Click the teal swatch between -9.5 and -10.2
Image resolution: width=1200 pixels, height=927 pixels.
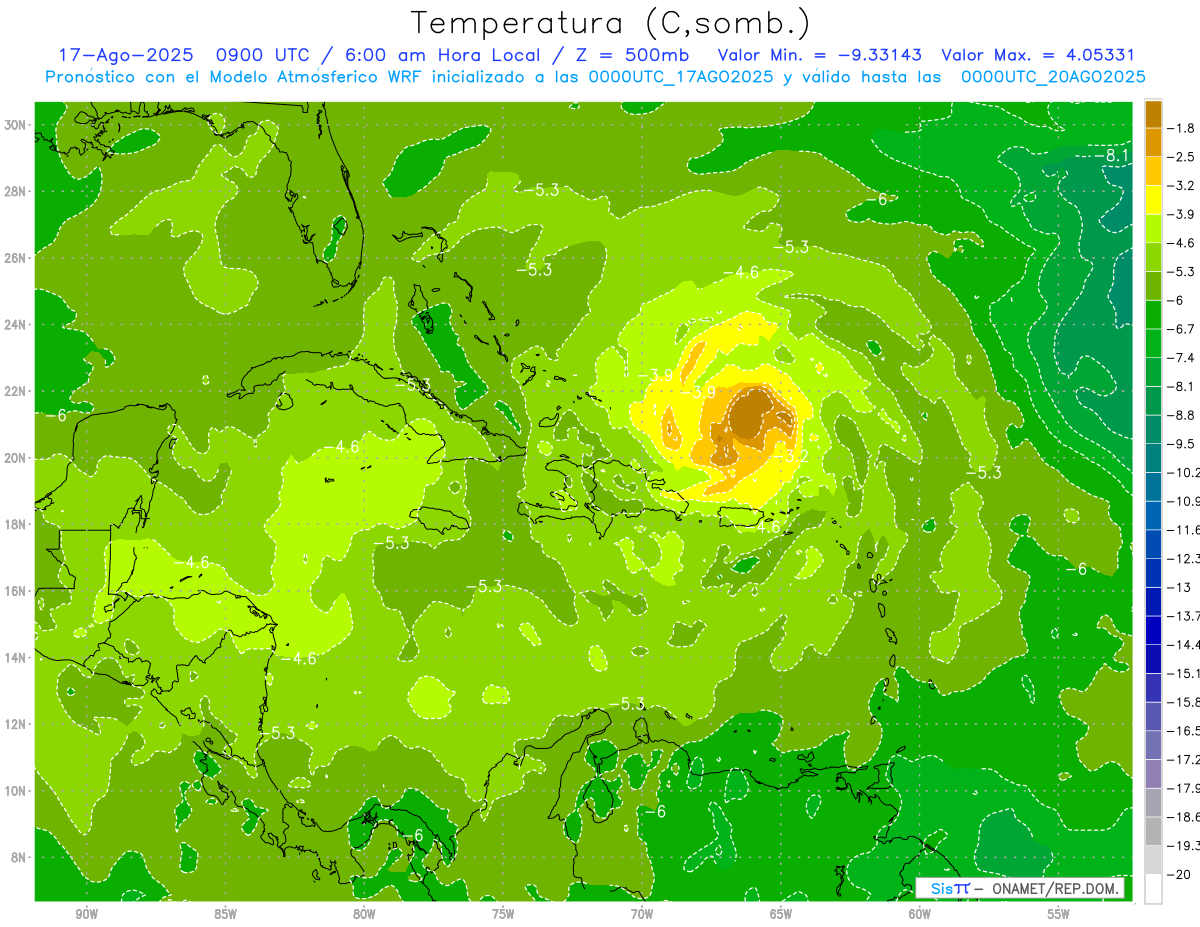[x=1153, y=458]
